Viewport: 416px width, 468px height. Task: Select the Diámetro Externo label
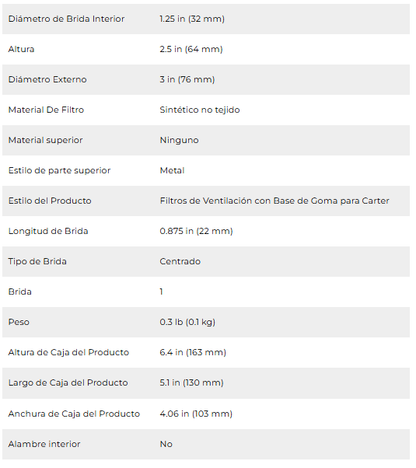47,79
